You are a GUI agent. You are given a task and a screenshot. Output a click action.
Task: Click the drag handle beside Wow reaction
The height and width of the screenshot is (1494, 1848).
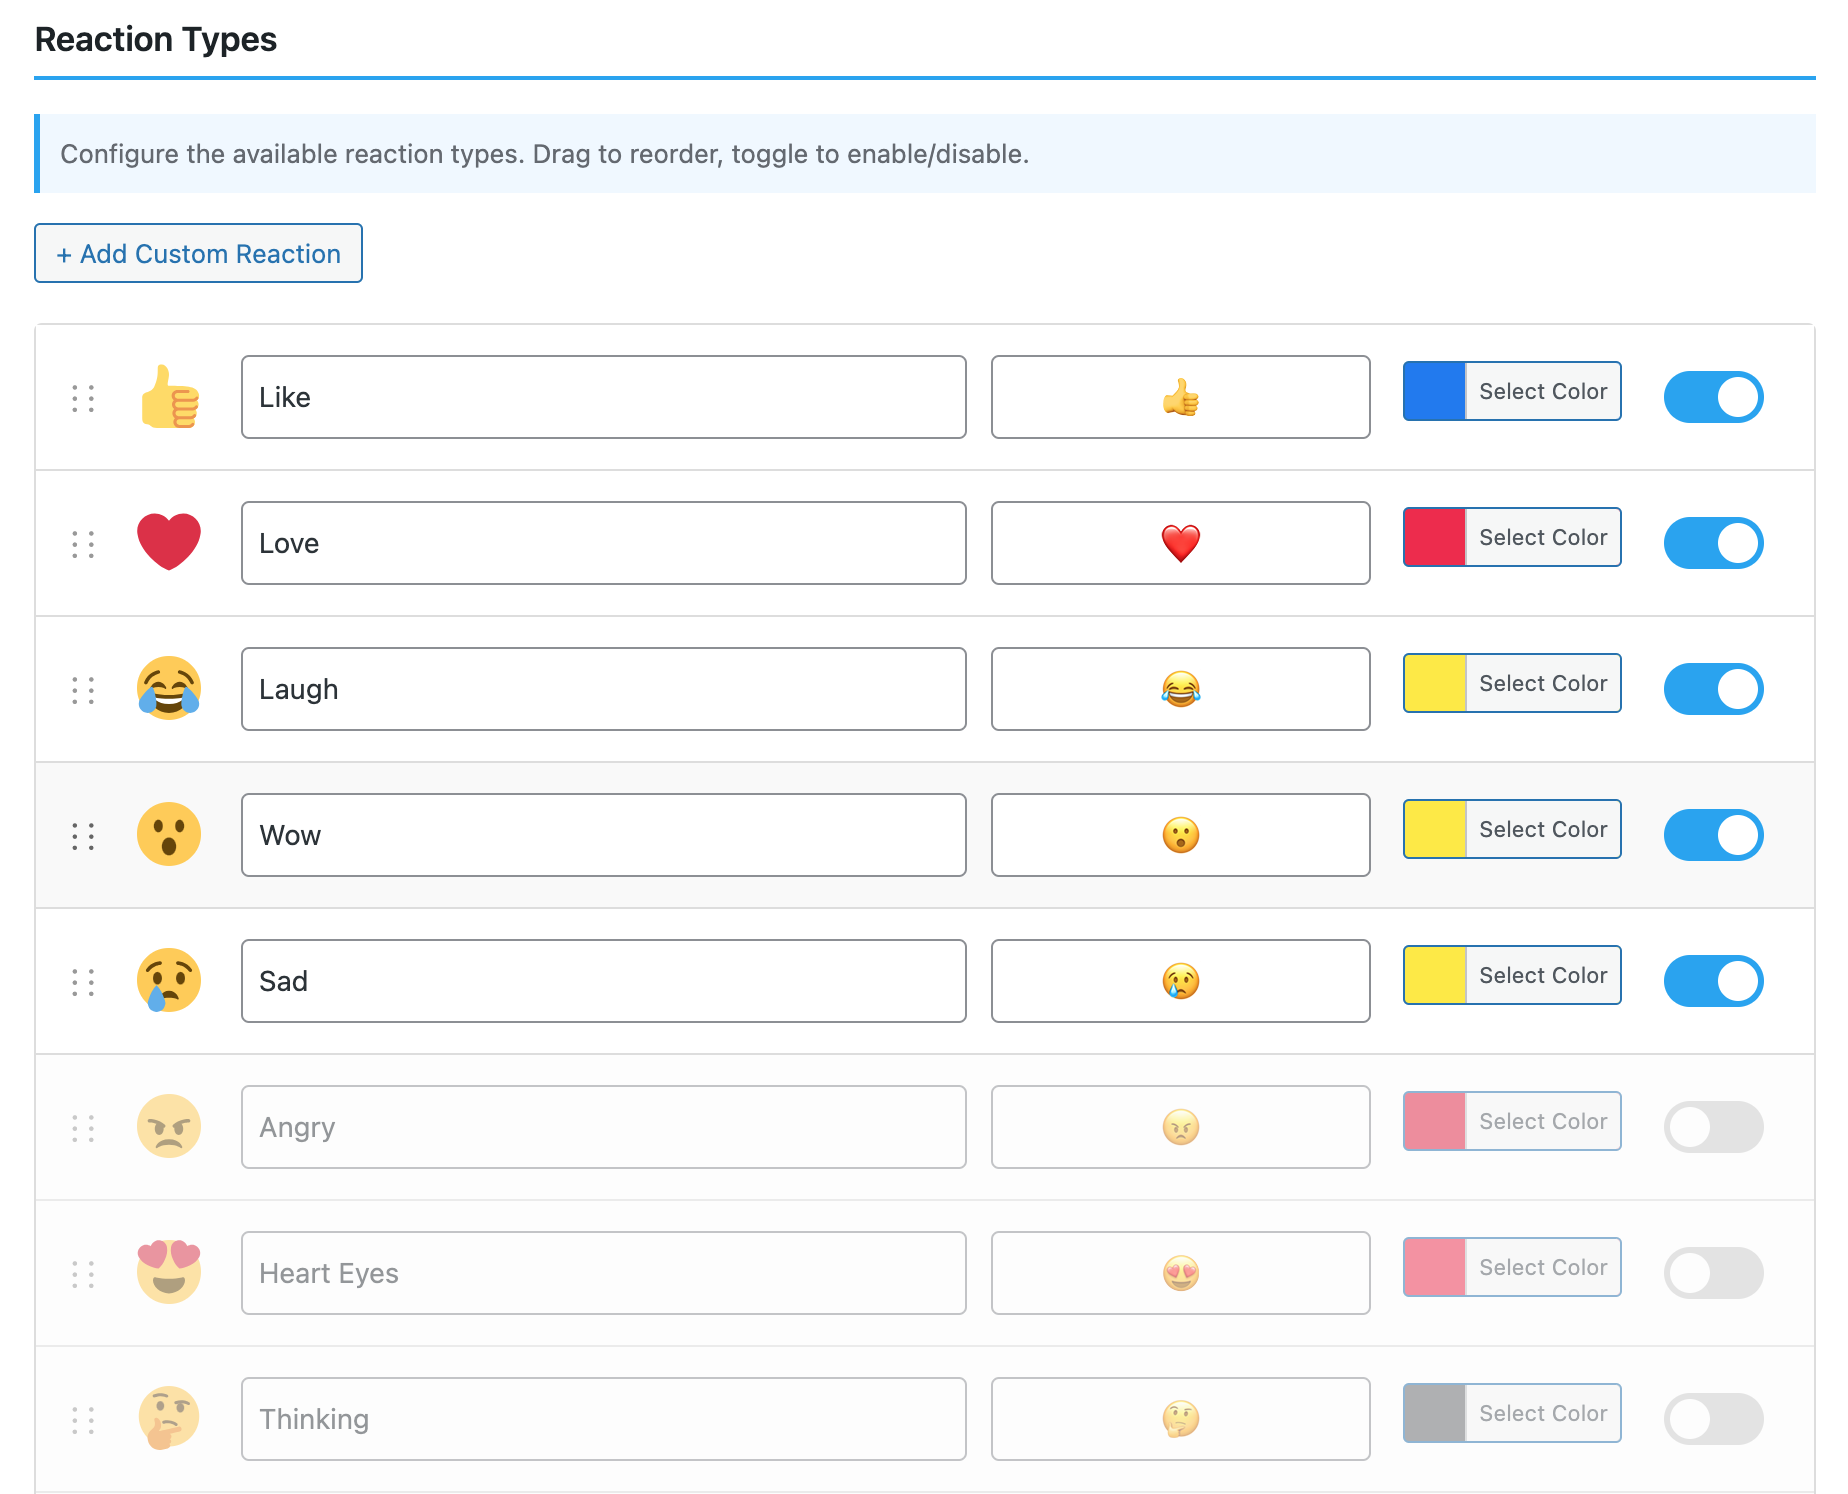pyautogui.click(x=83, y=836)
